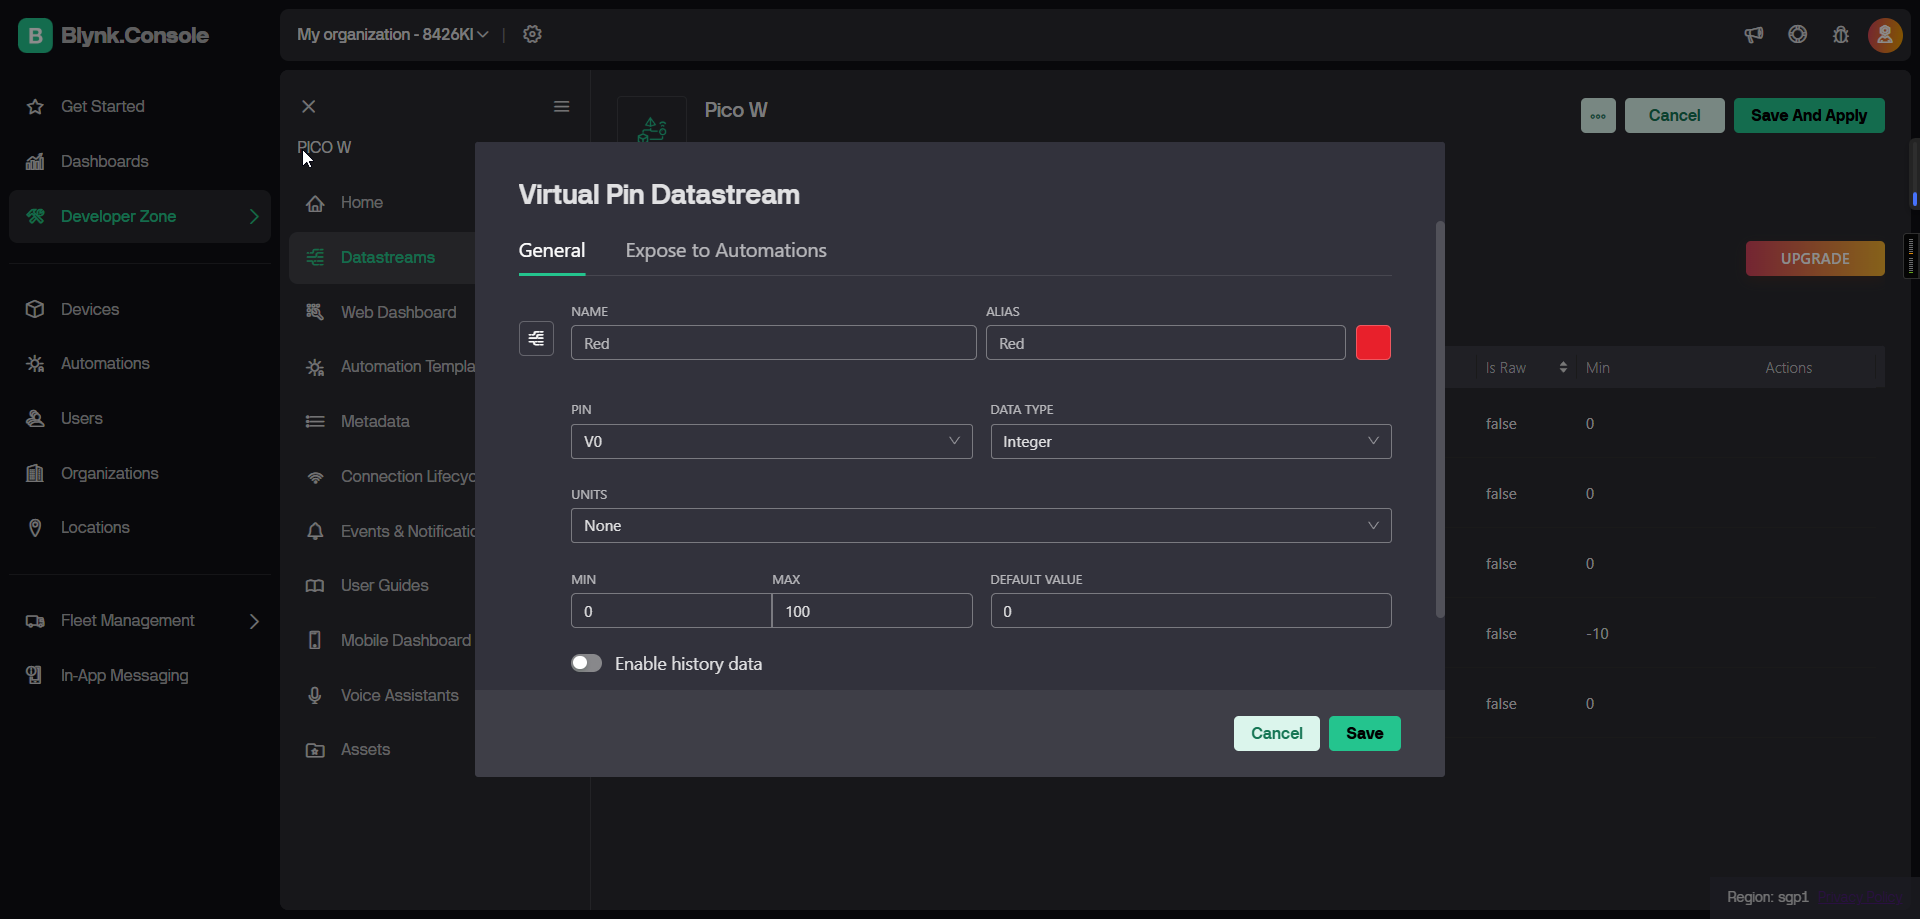Screen dimensions: 1920x919
Task: Click the Default Value field
Action: coord(1191,611)
